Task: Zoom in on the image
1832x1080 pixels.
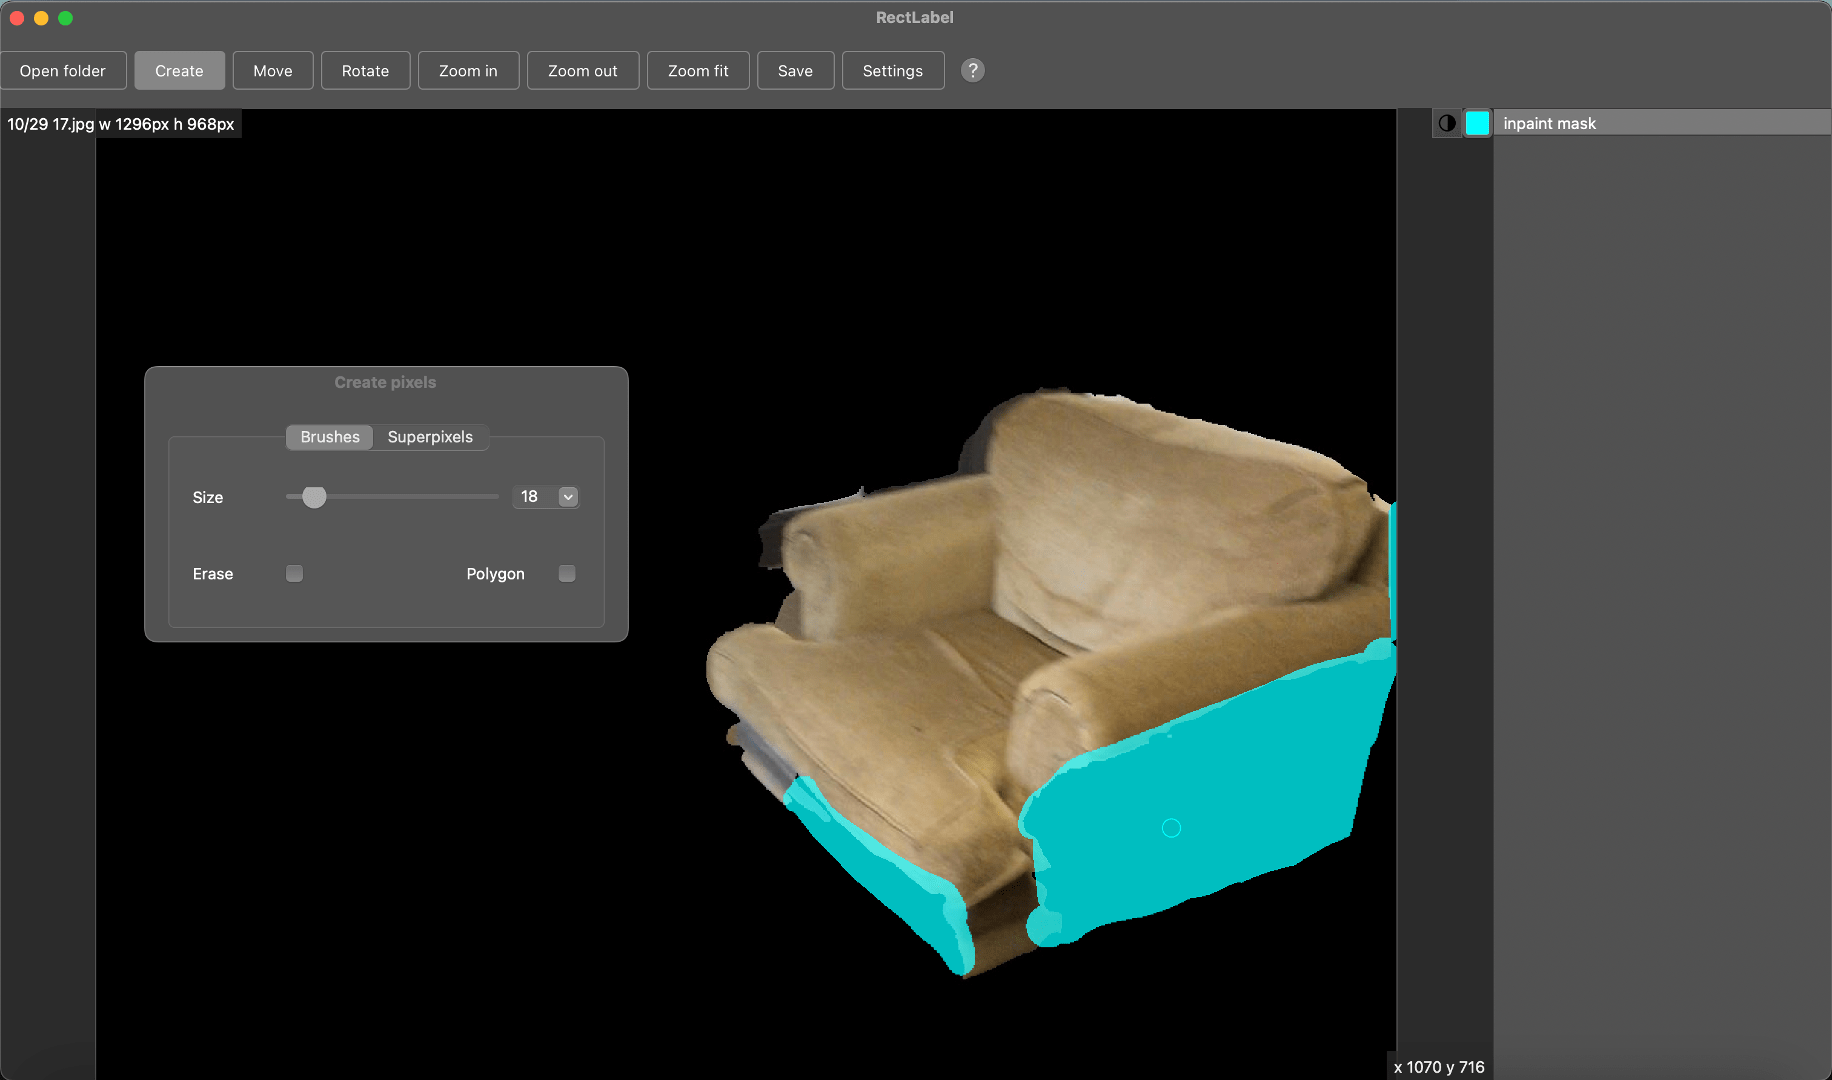Action: [x=468, y=71]
